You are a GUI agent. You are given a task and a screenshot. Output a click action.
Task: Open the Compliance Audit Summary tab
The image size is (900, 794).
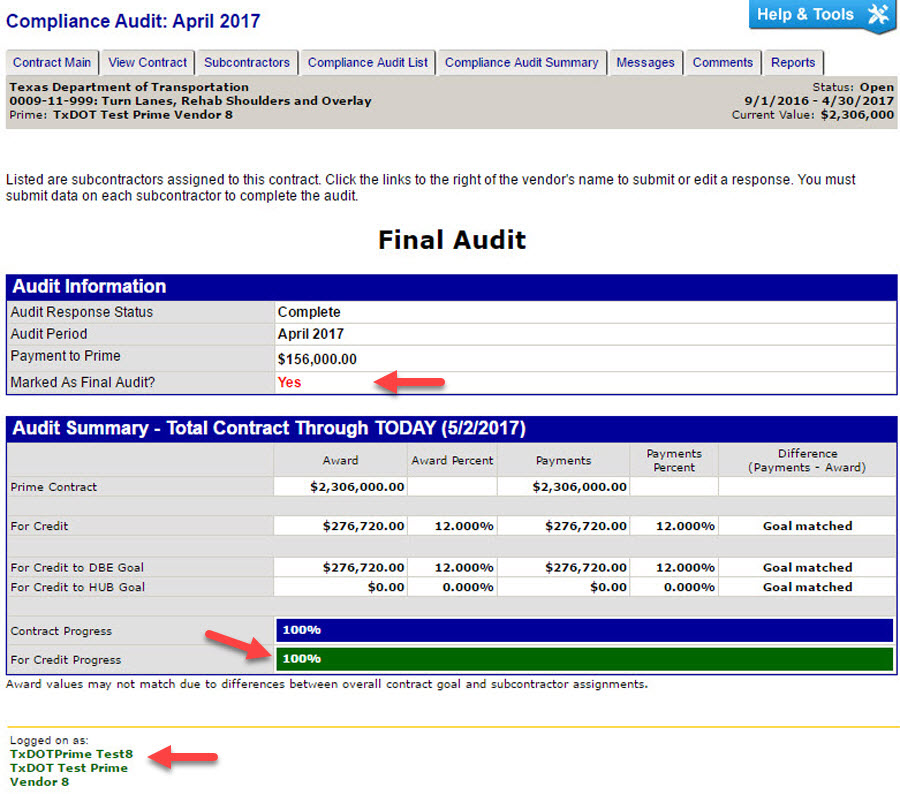pos(521,62)
